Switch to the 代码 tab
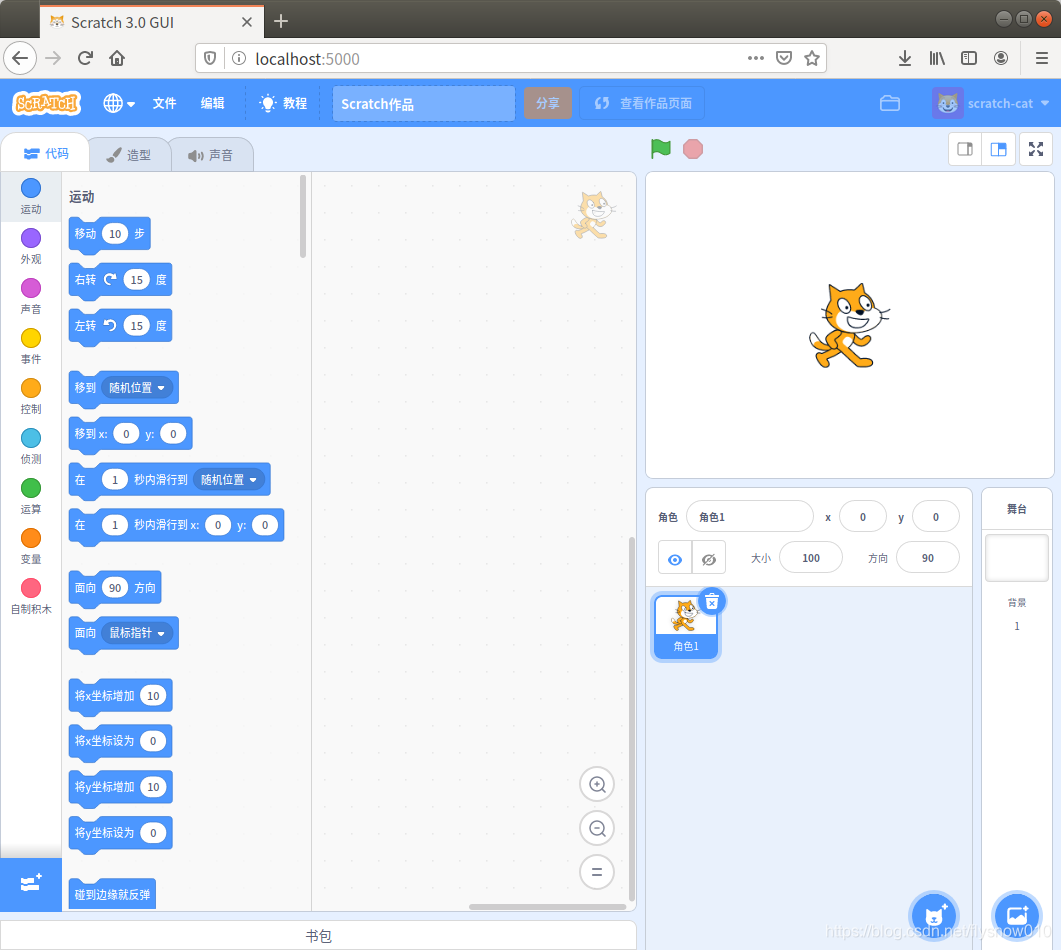The height and width of the screenshot is (950, 1061). [46, 154]
